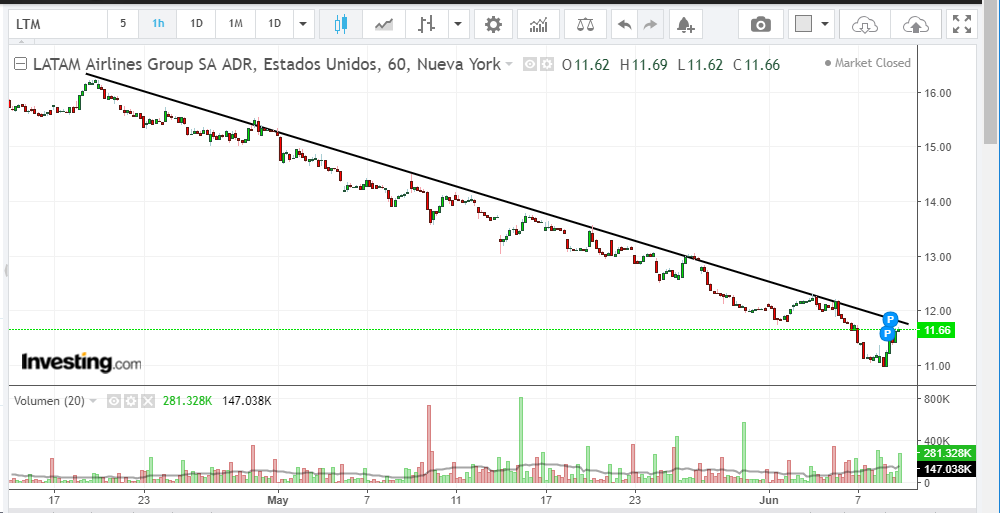The height and width of the screenshot is (513, 1000).
Task: Switch to line chart style
Action: (x=384, y=24)
